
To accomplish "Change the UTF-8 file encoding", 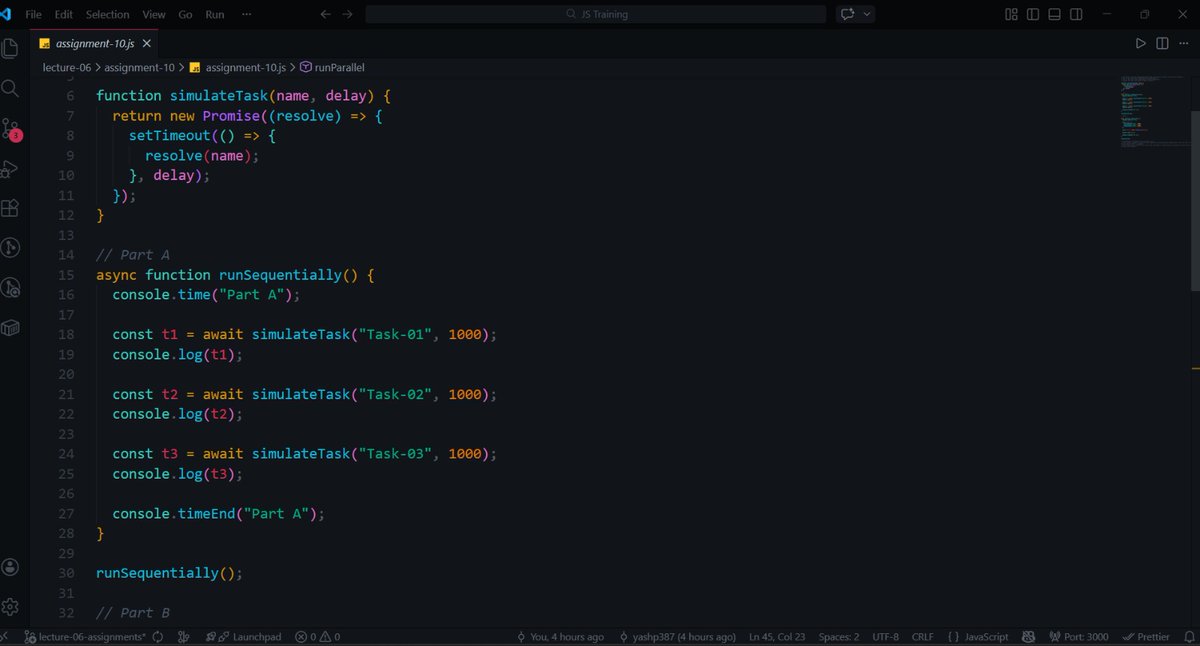I will point(885,637).
